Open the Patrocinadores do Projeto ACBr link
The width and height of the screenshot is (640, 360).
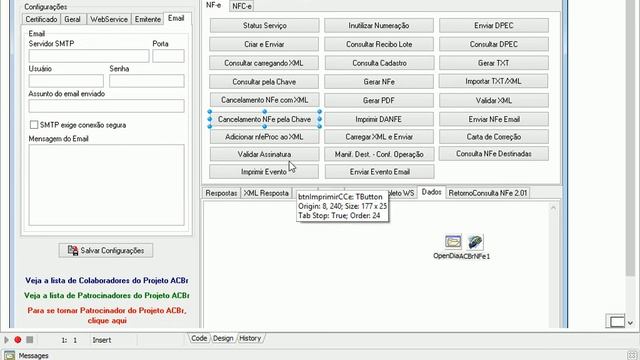pyautogui.click(x=107, y=295)
